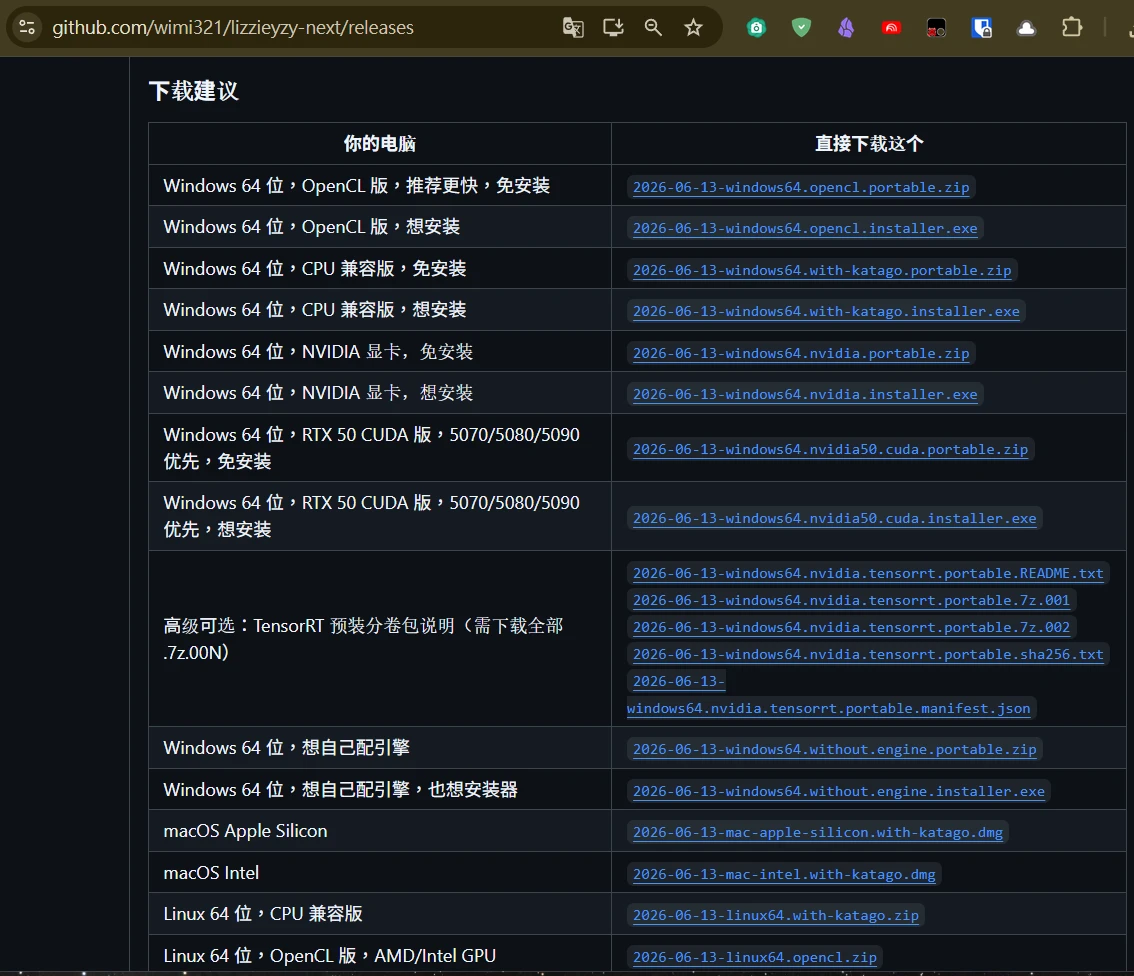Download linux64.with-katago.zip
The image size is (1134, 976).
[x=775, y=916]
